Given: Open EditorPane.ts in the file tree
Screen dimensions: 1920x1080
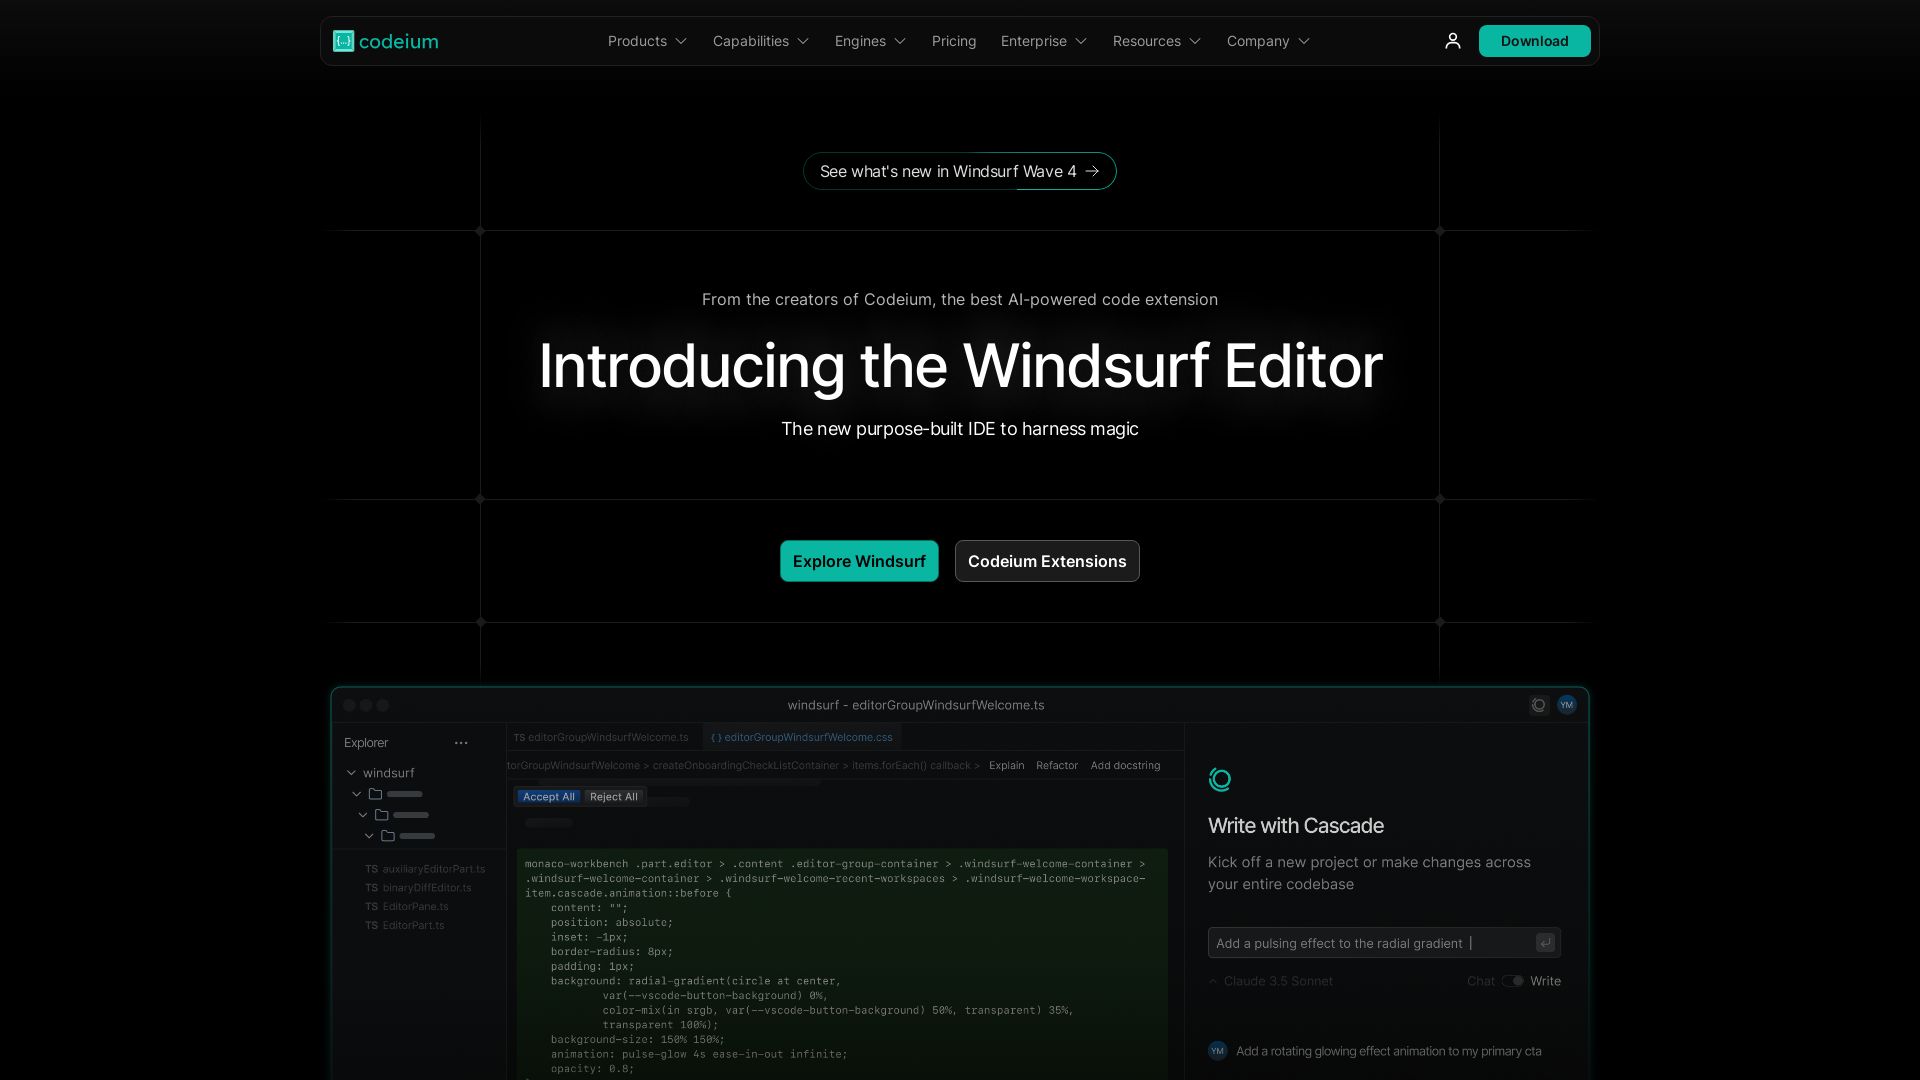Looking at the screenshot, I should pyautogui.click(x=415, y=907).
